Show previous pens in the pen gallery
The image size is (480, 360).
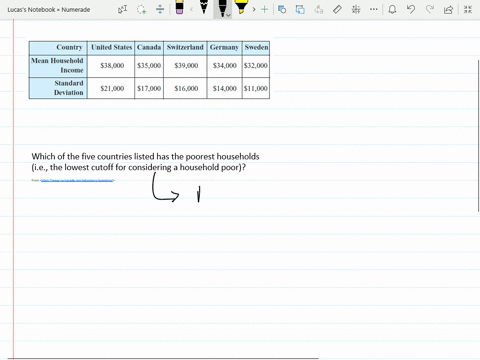pyautogui.click(x=191, y=9)
